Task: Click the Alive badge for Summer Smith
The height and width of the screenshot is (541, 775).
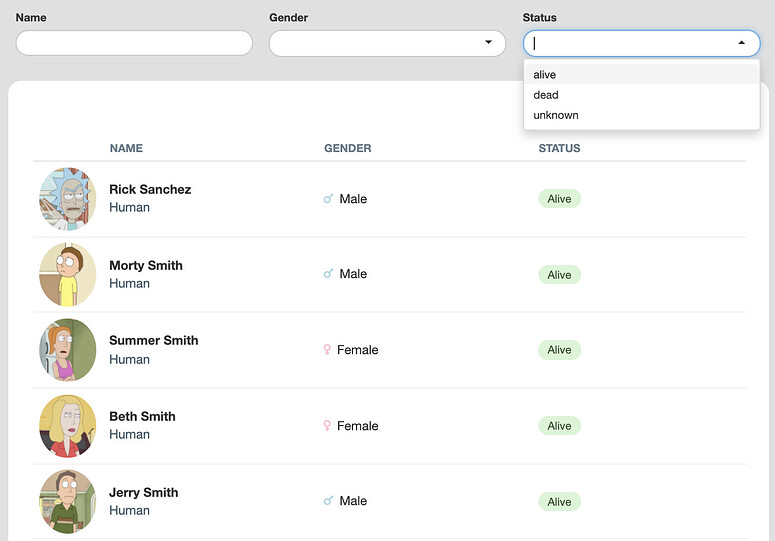Action: (x=560, y=350)
